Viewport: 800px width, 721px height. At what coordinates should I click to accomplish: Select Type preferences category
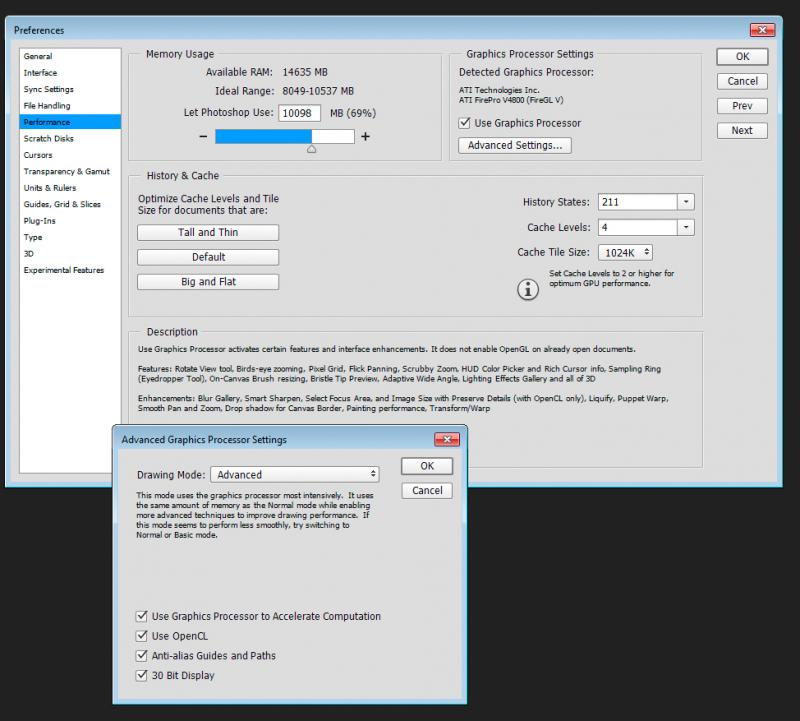pos(70,237)
